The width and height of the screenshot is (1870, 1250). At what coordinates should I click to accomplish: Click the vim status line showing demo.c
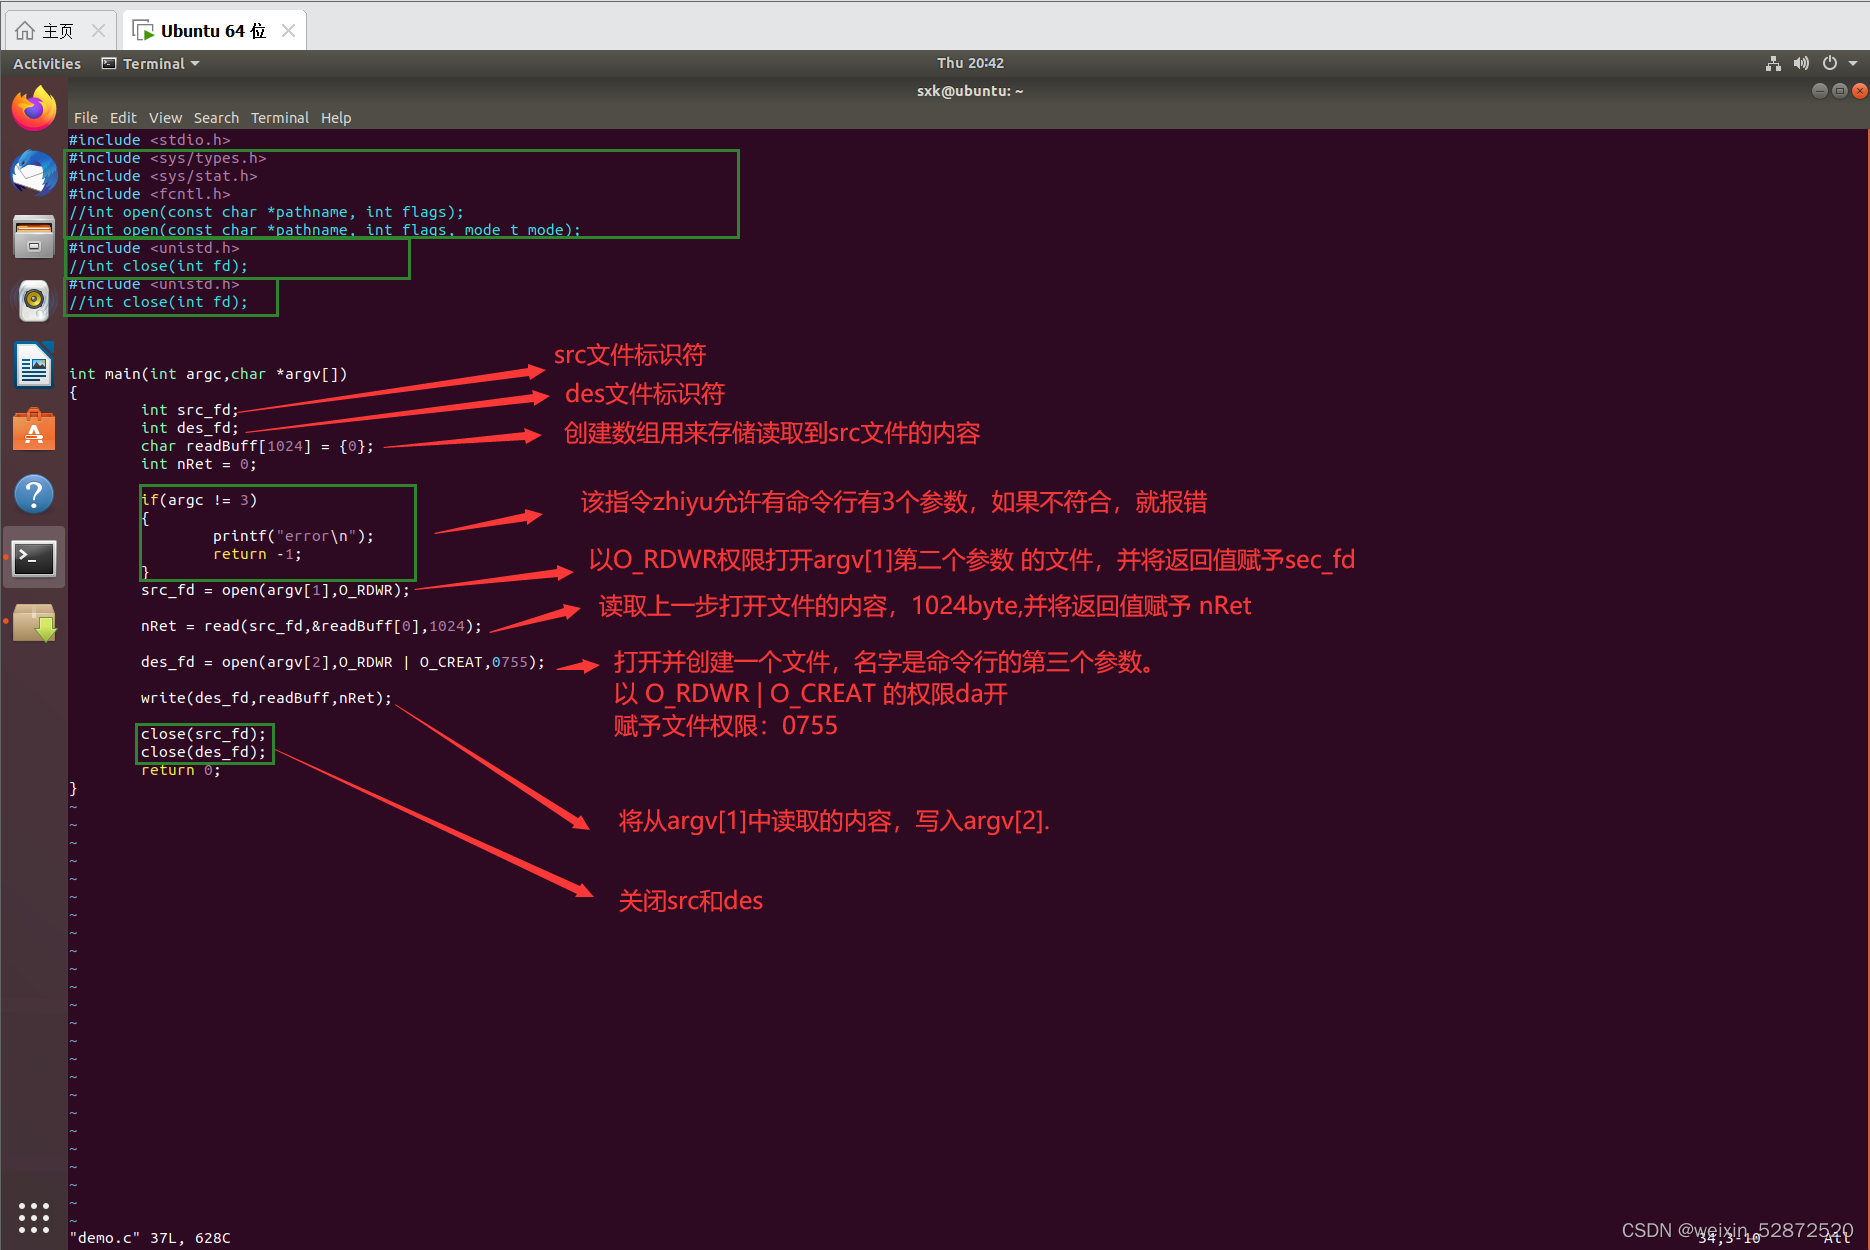click(152, 1237)
